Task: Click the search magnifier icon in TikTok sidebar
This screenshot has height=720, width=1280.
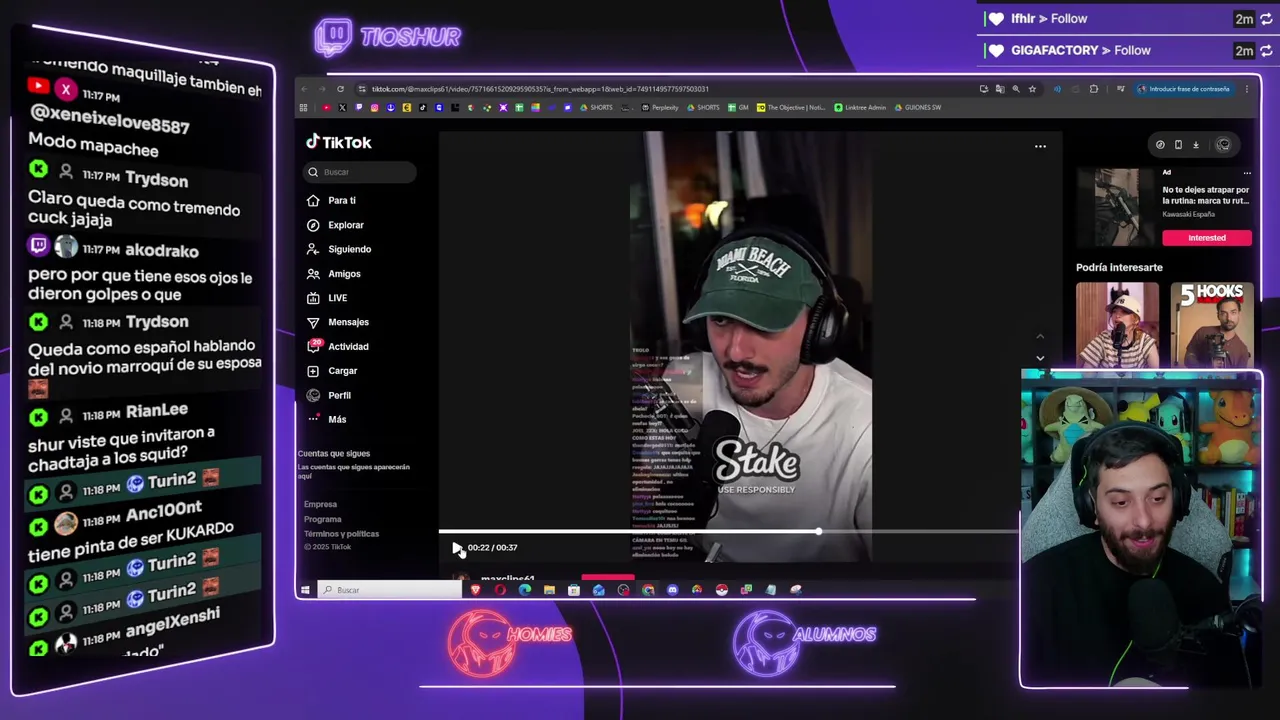Action: pyautogui.click(x=313, y=172)
